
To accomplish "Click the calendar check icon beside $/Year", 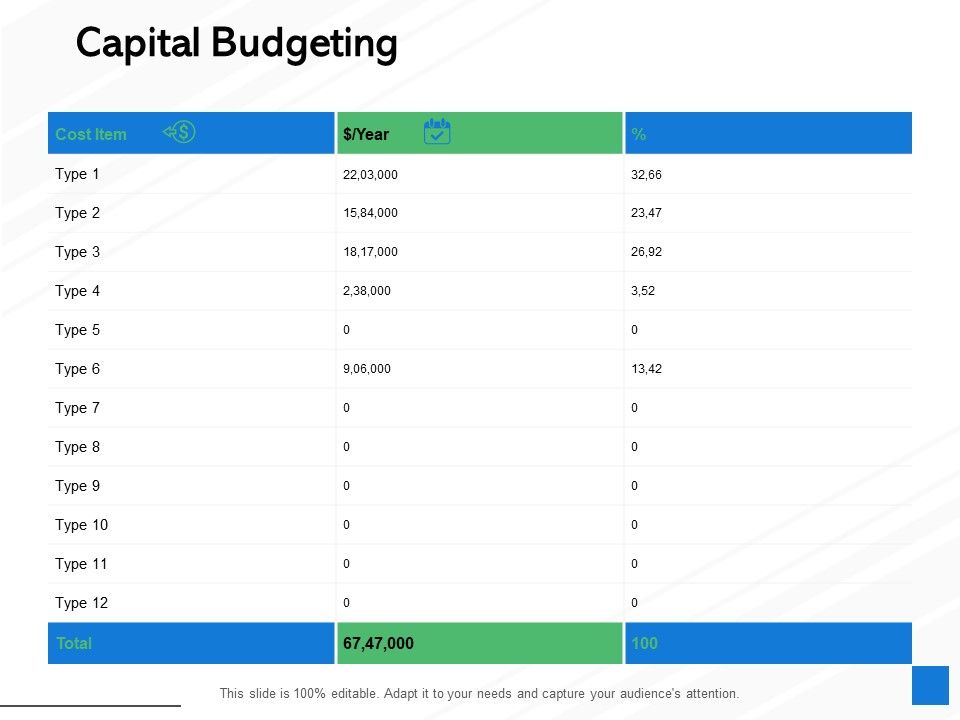I will point(437,132).
